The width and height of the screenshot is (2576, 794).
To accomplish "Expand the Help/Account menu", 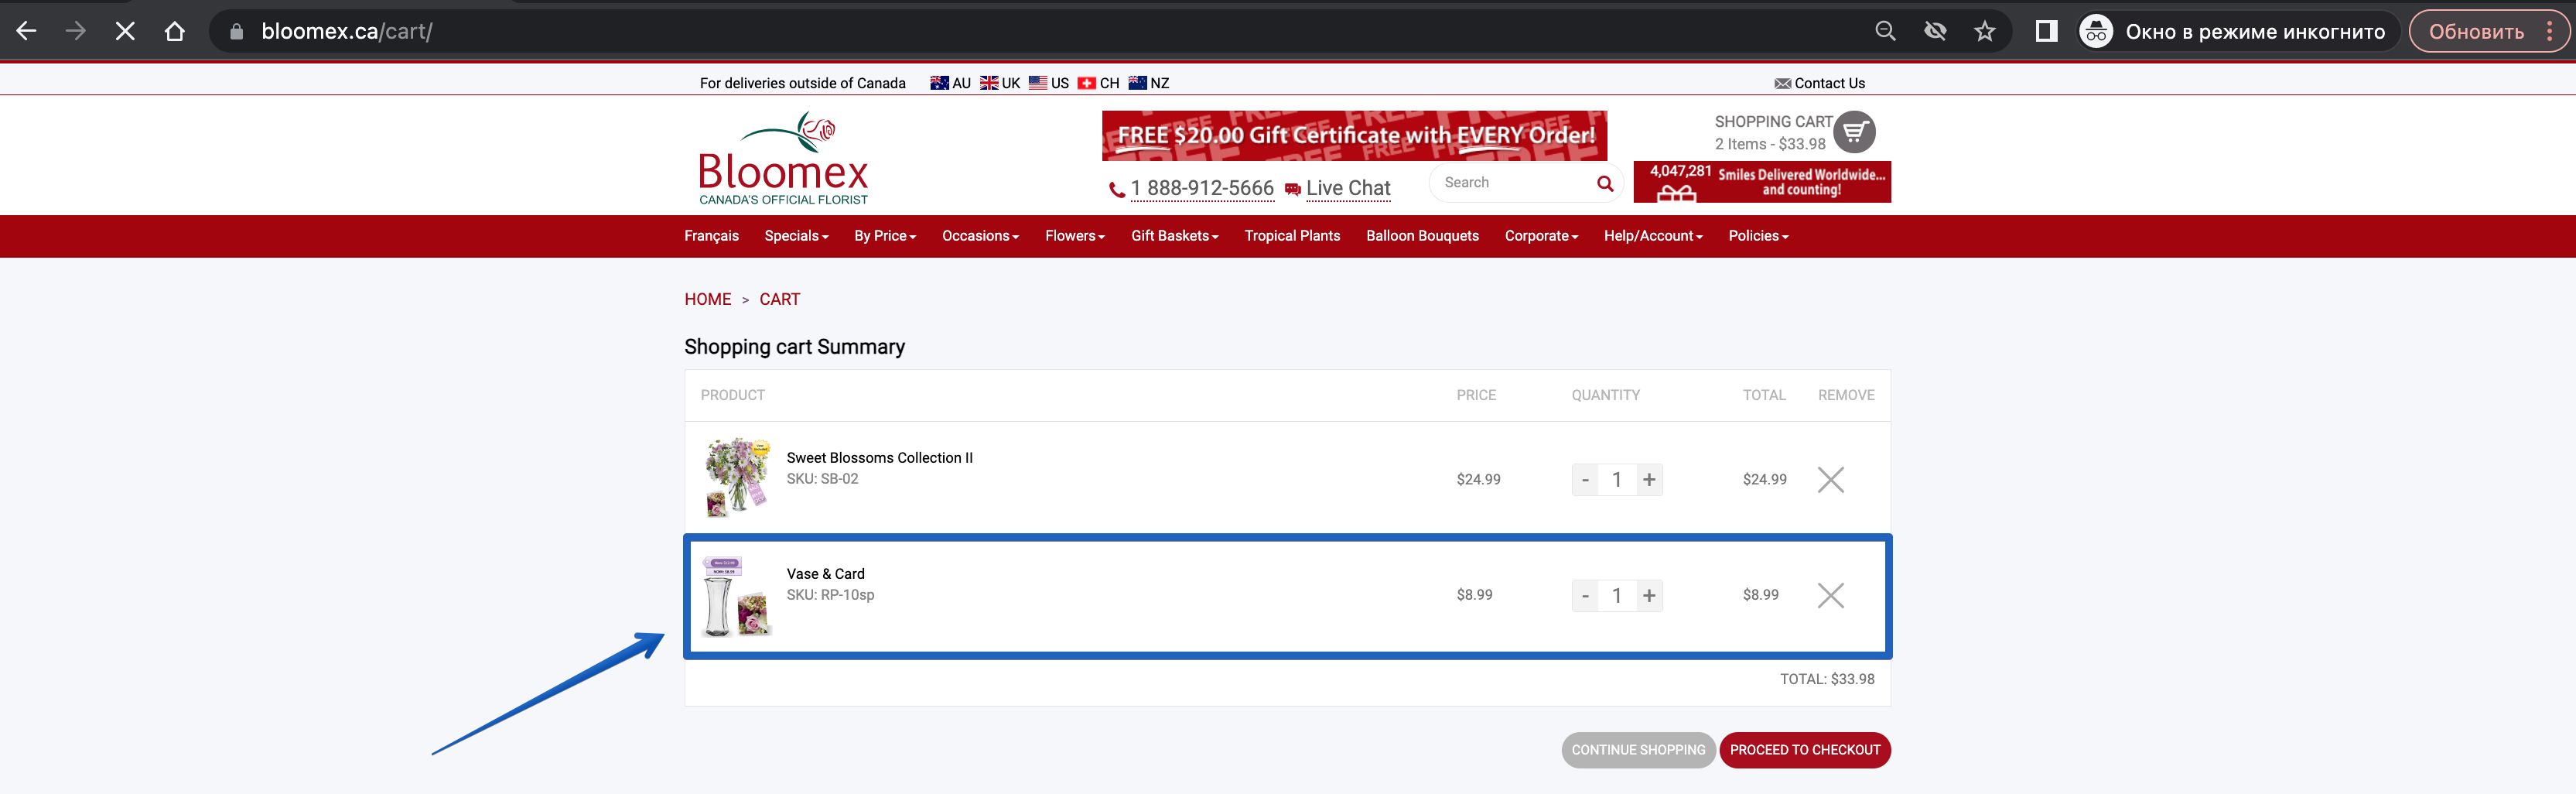I will click(x=1653, y=236).
